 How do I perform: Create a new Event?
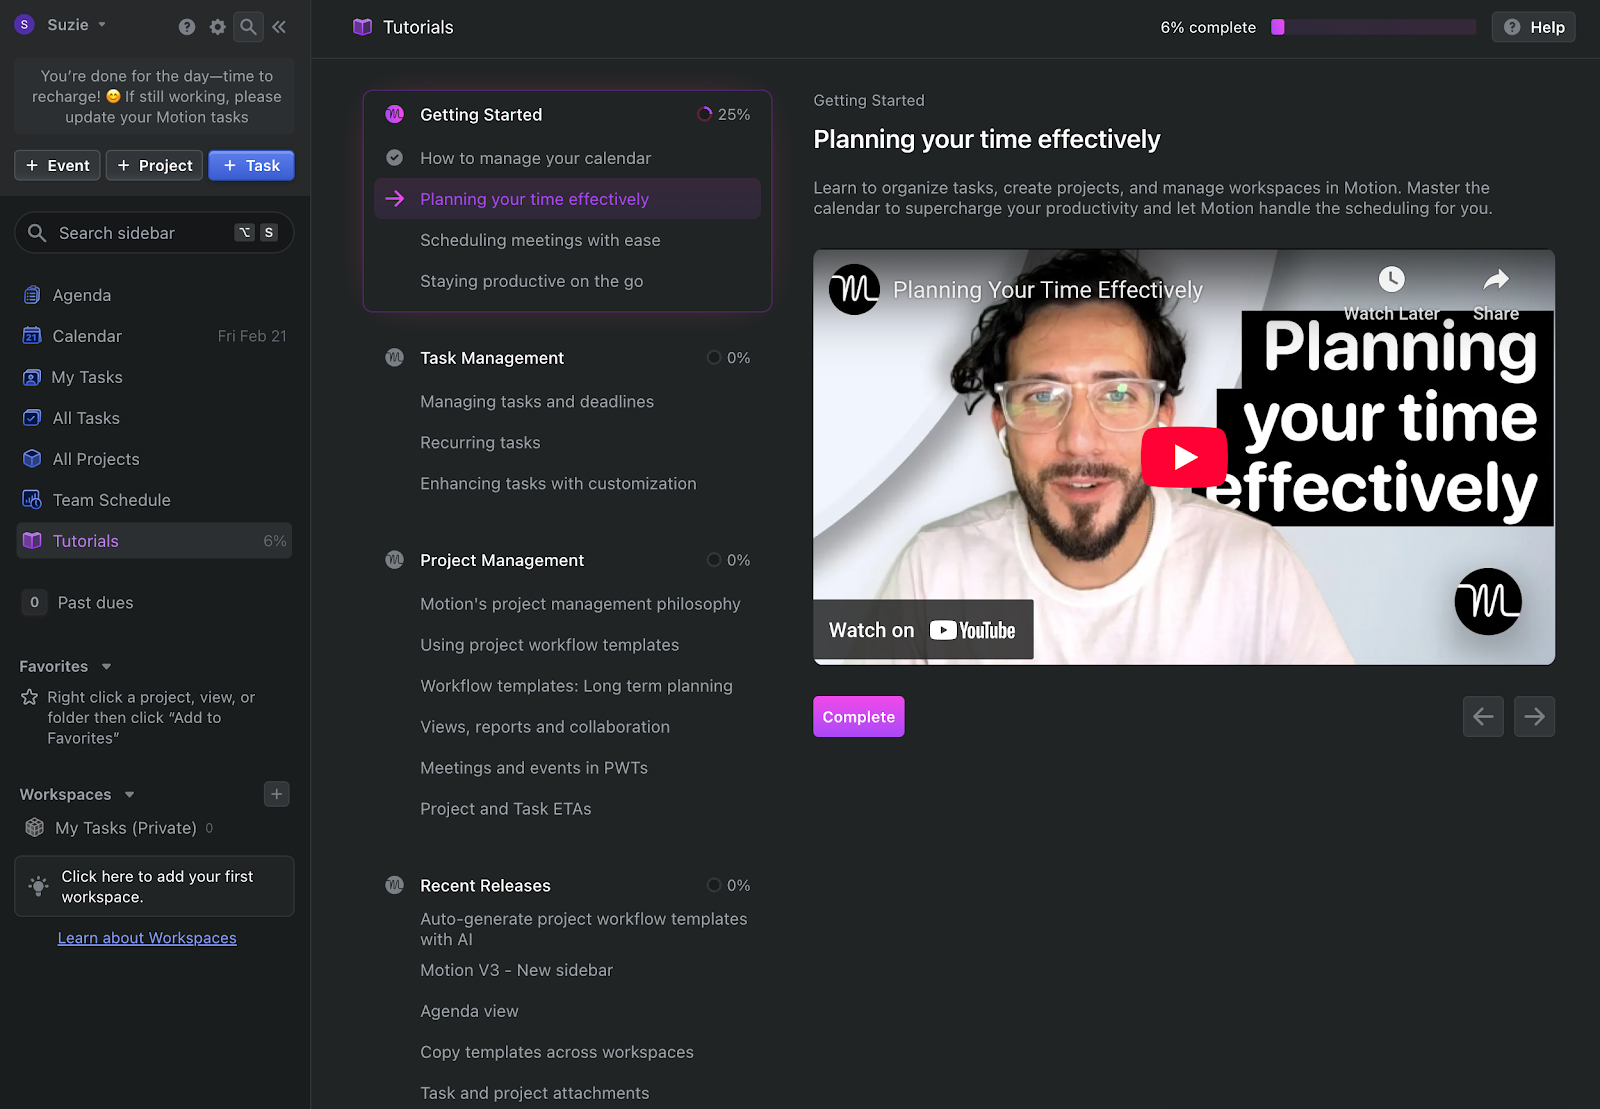coord(57,165)
